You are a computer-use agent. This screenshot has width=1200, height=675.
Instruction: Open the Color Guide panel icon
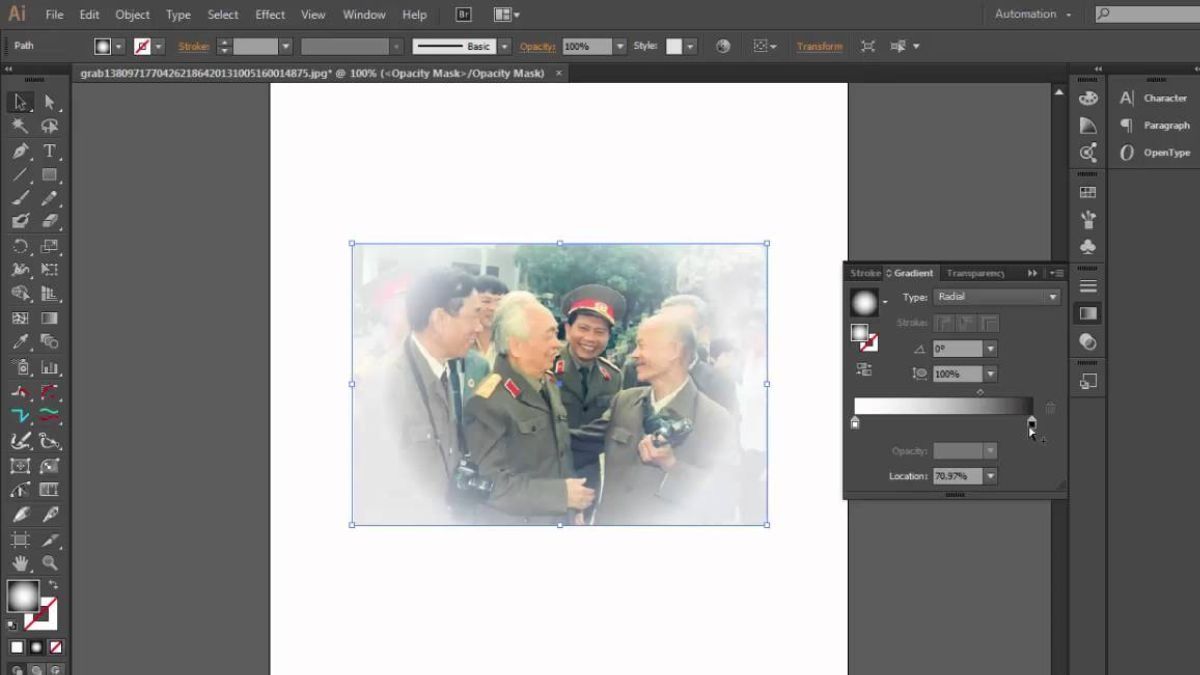[1088, 125]
